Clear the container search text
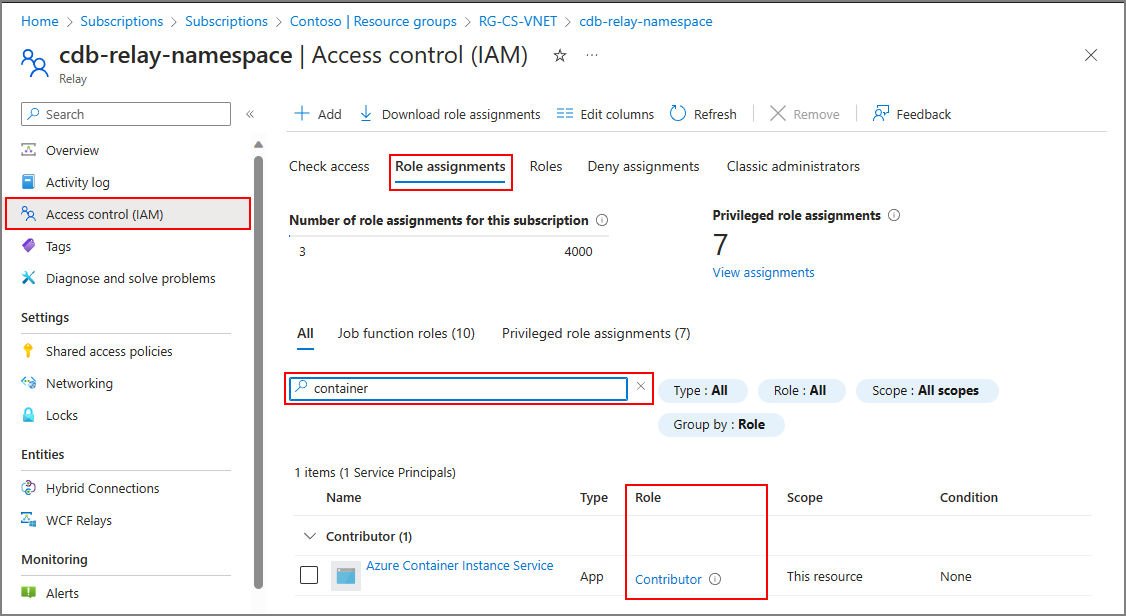 [x=640, y=388]
